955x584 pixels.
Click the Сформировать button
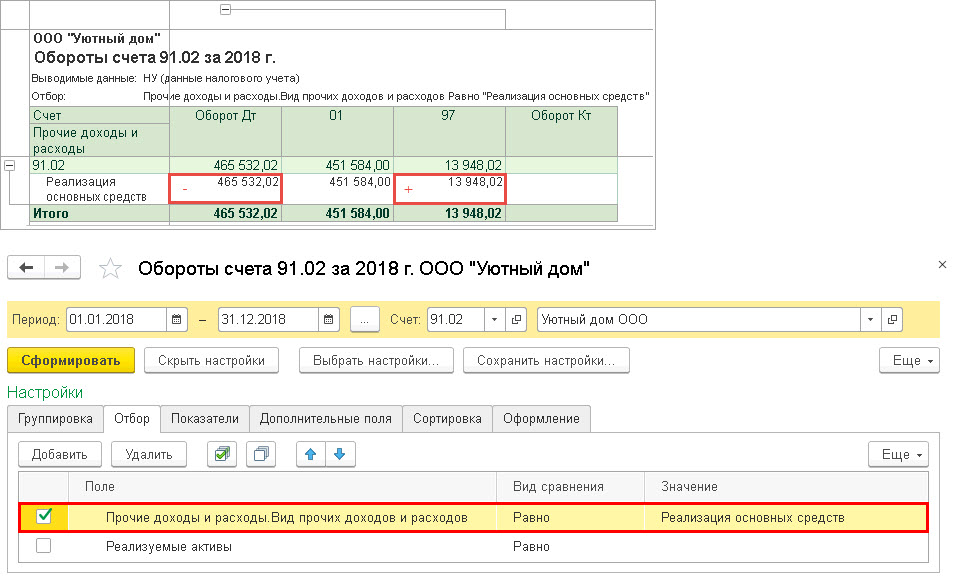click(71, 361)
